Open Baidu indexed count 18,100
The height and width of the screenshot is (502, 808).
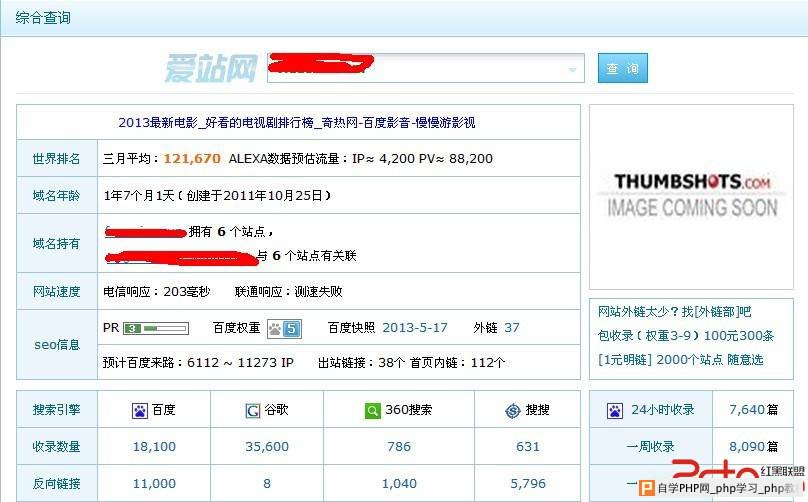coord(154,446)
